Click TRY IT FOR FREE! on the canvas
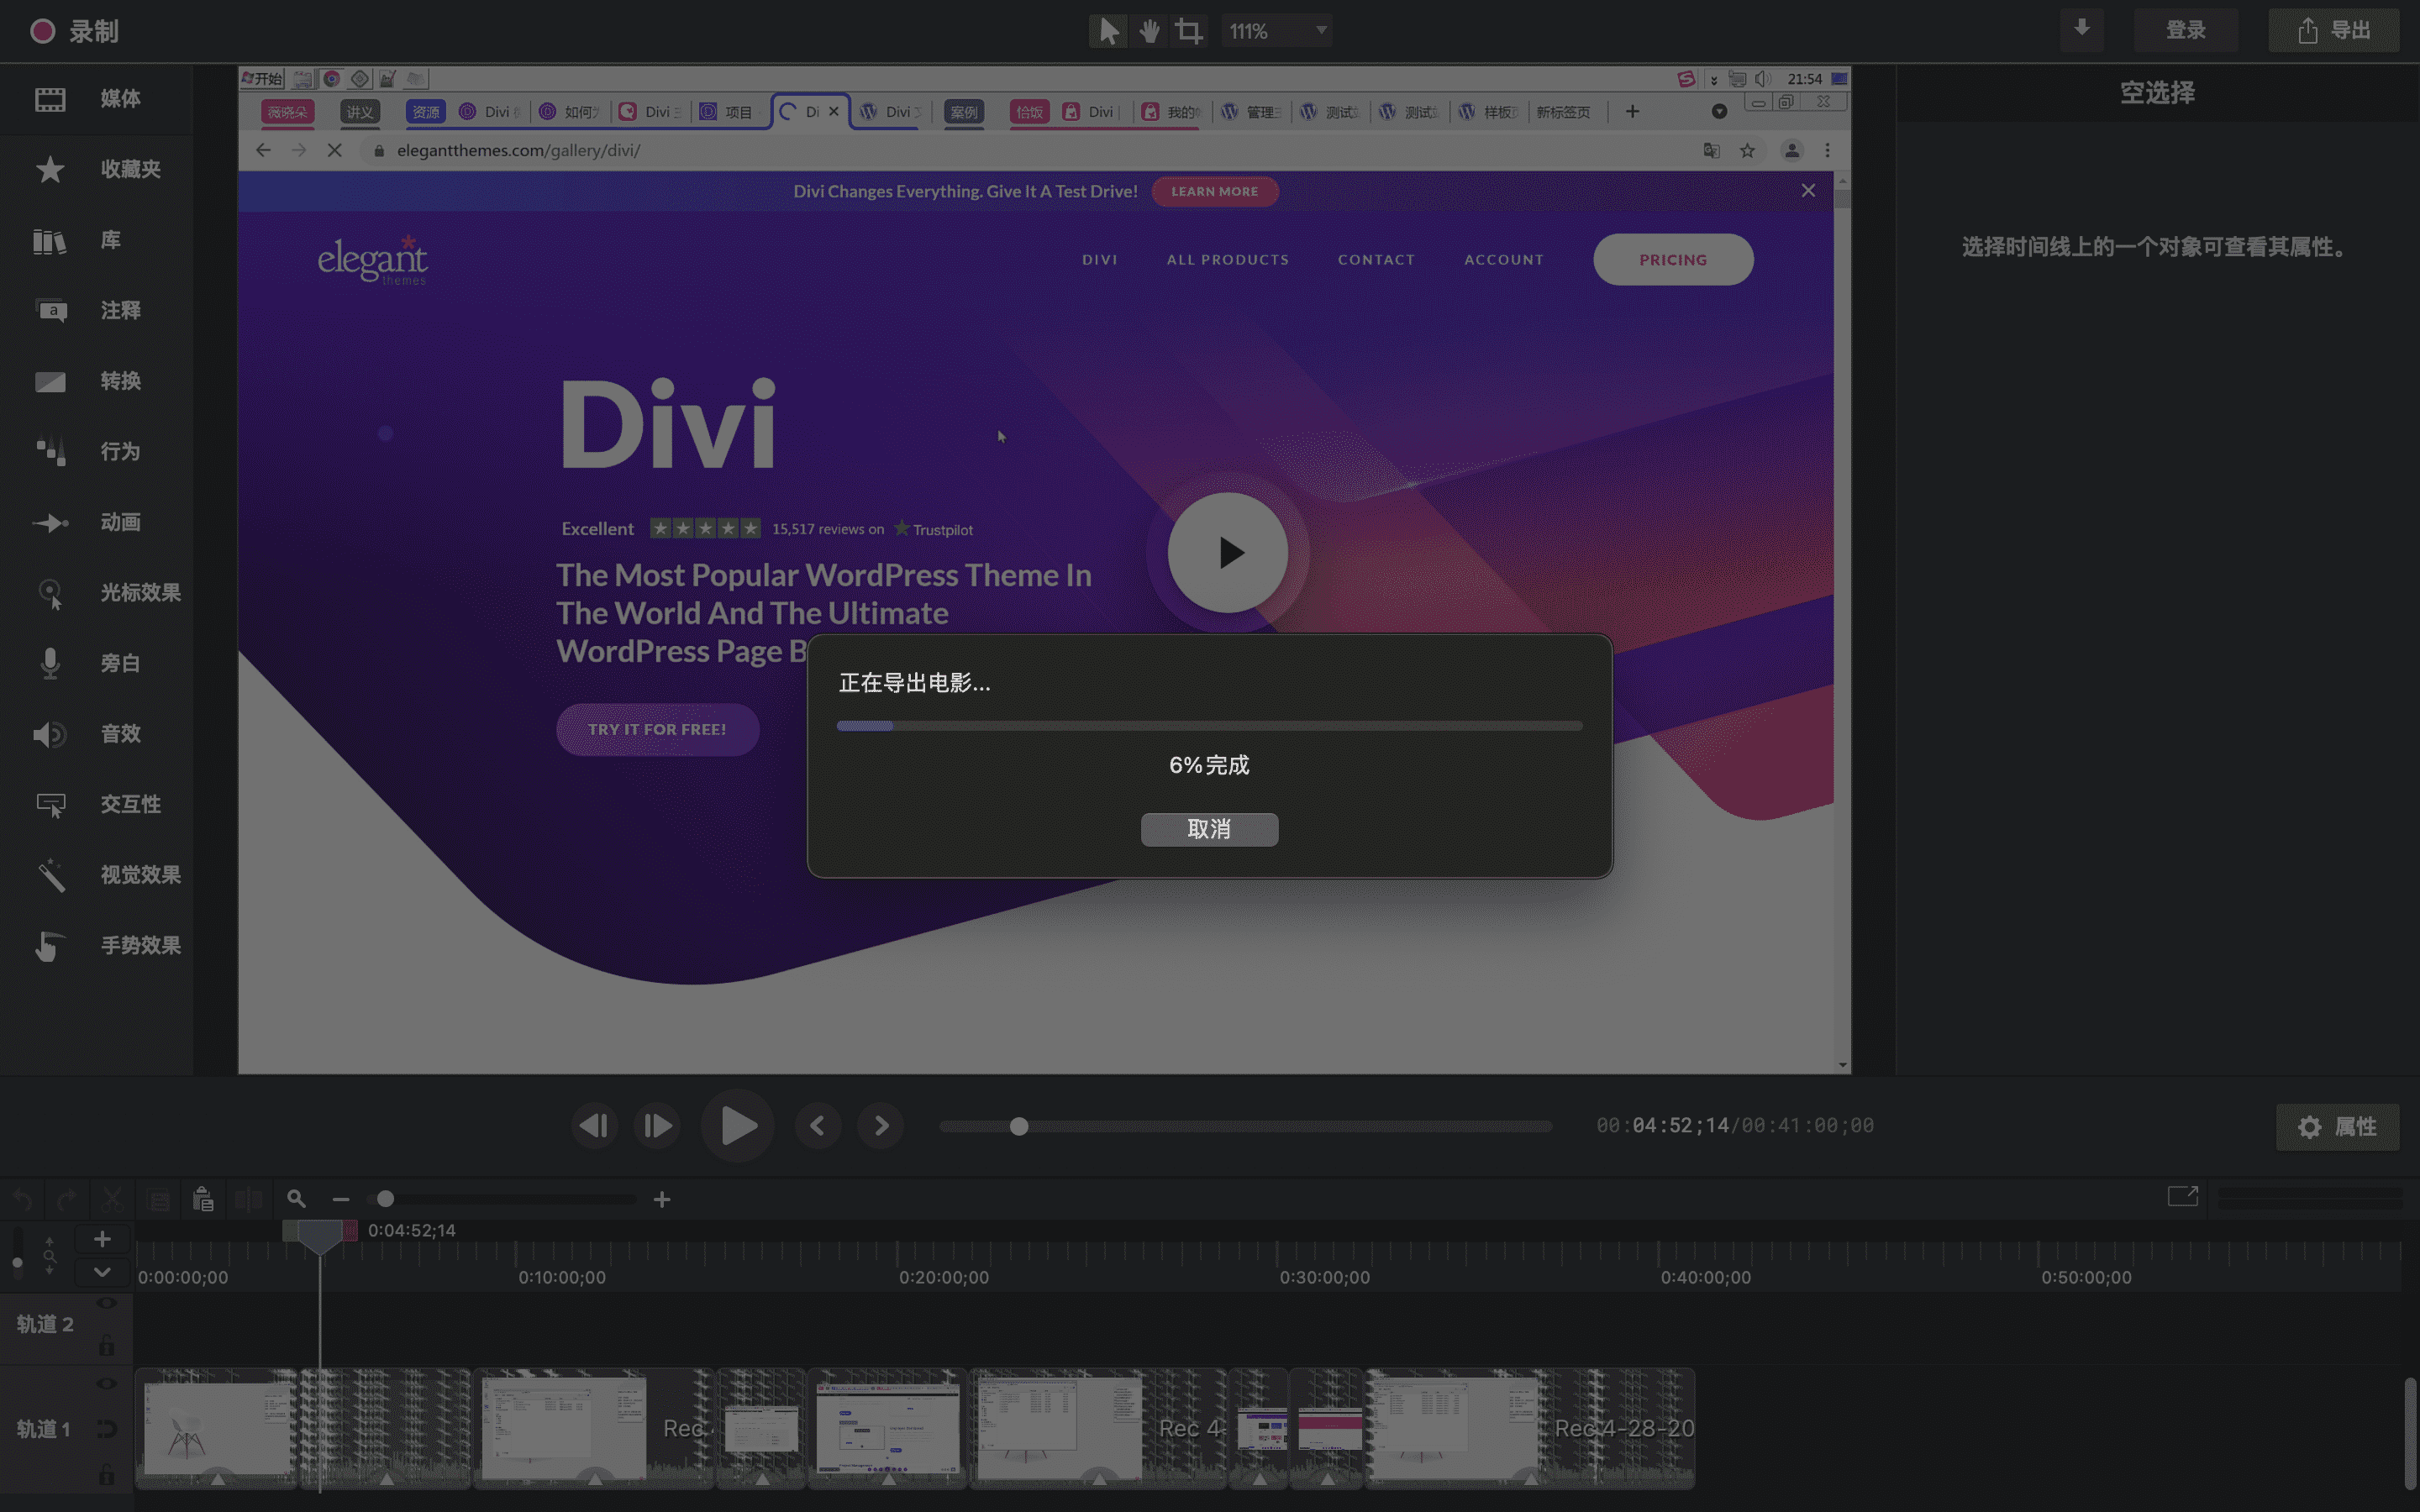The width and height of the screenshot is (2420, 1512). click(x=657, y=729)
